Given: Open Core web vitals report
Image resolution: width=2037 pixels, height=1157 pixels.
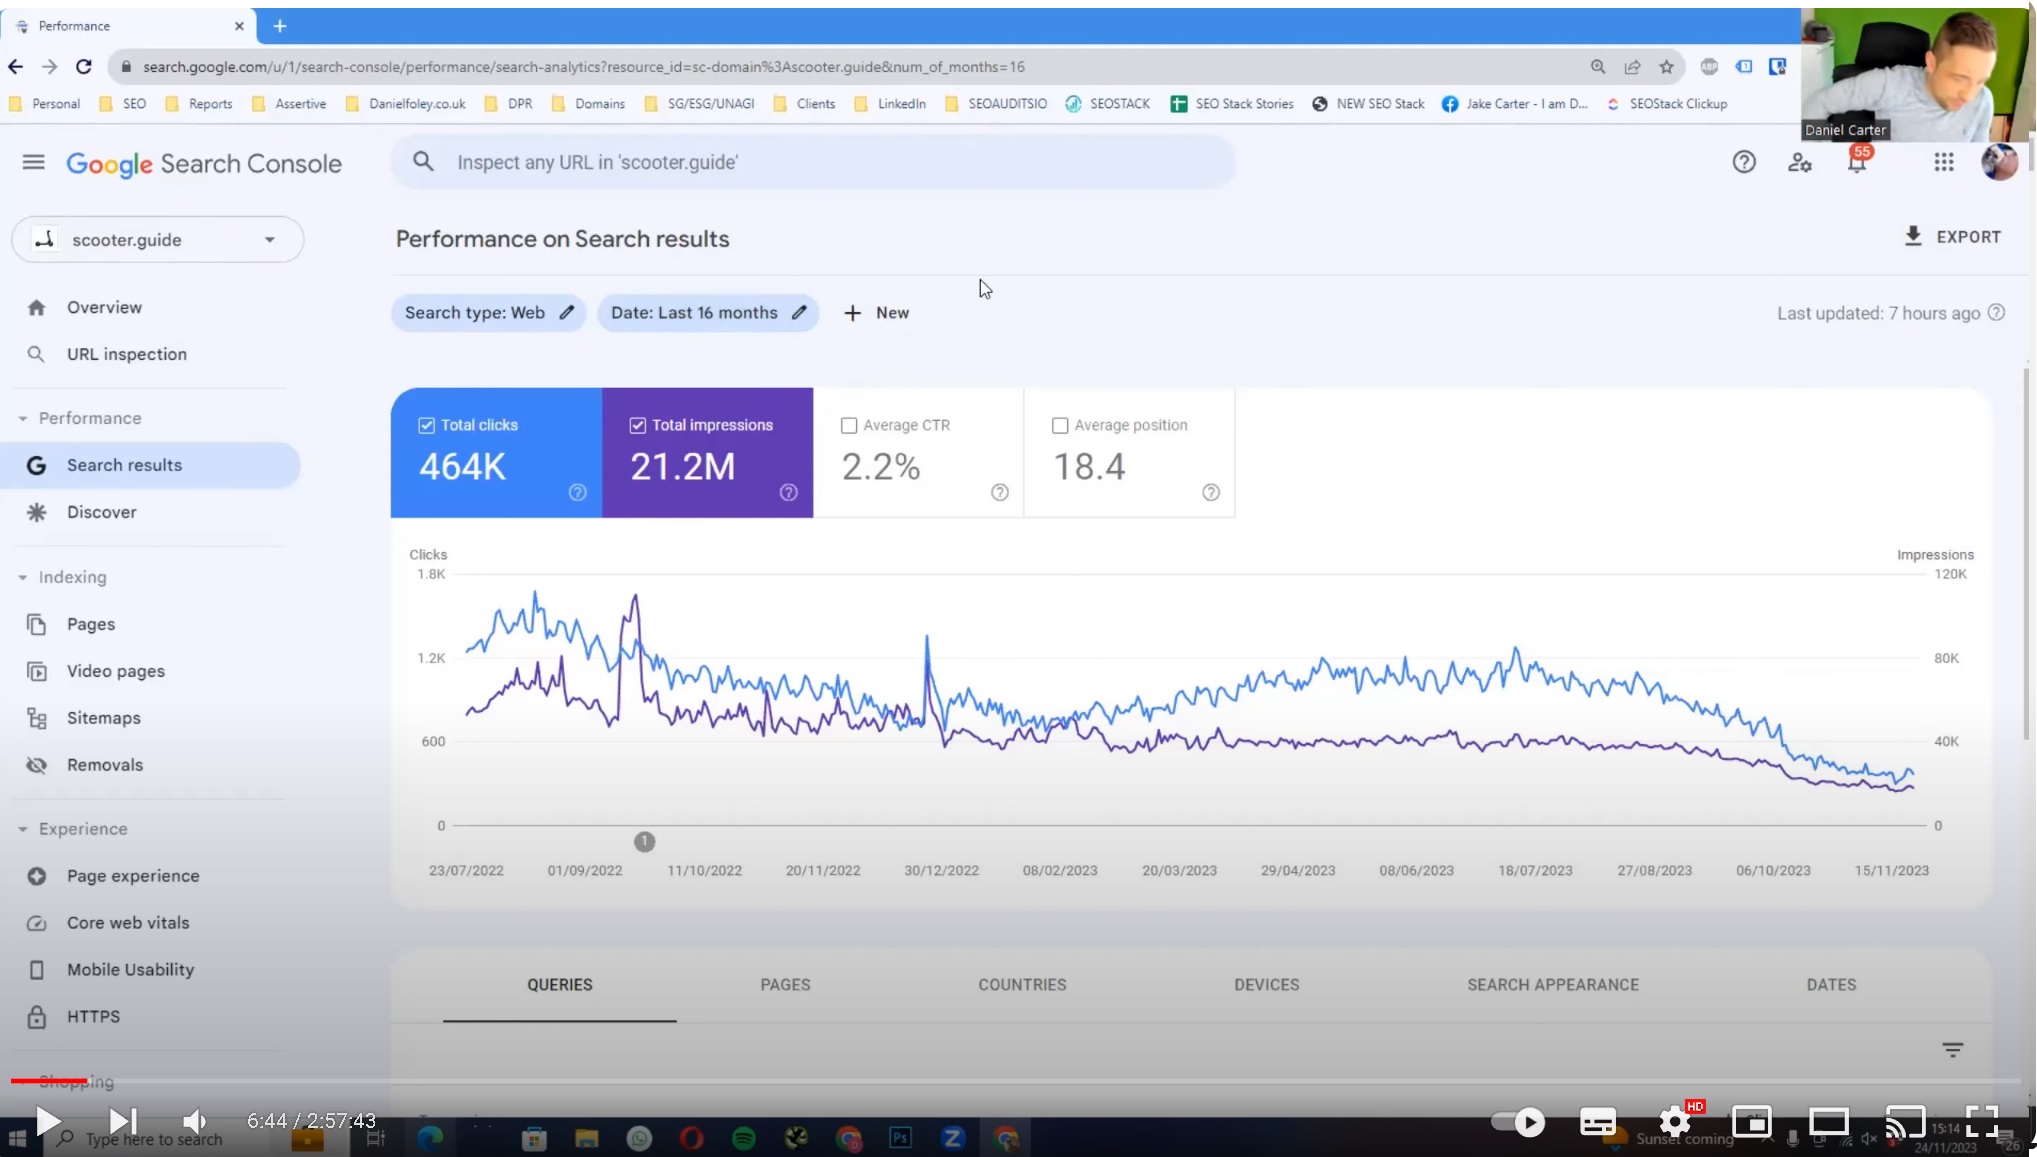Looking at the screenshot, I should tap(127, 922).
